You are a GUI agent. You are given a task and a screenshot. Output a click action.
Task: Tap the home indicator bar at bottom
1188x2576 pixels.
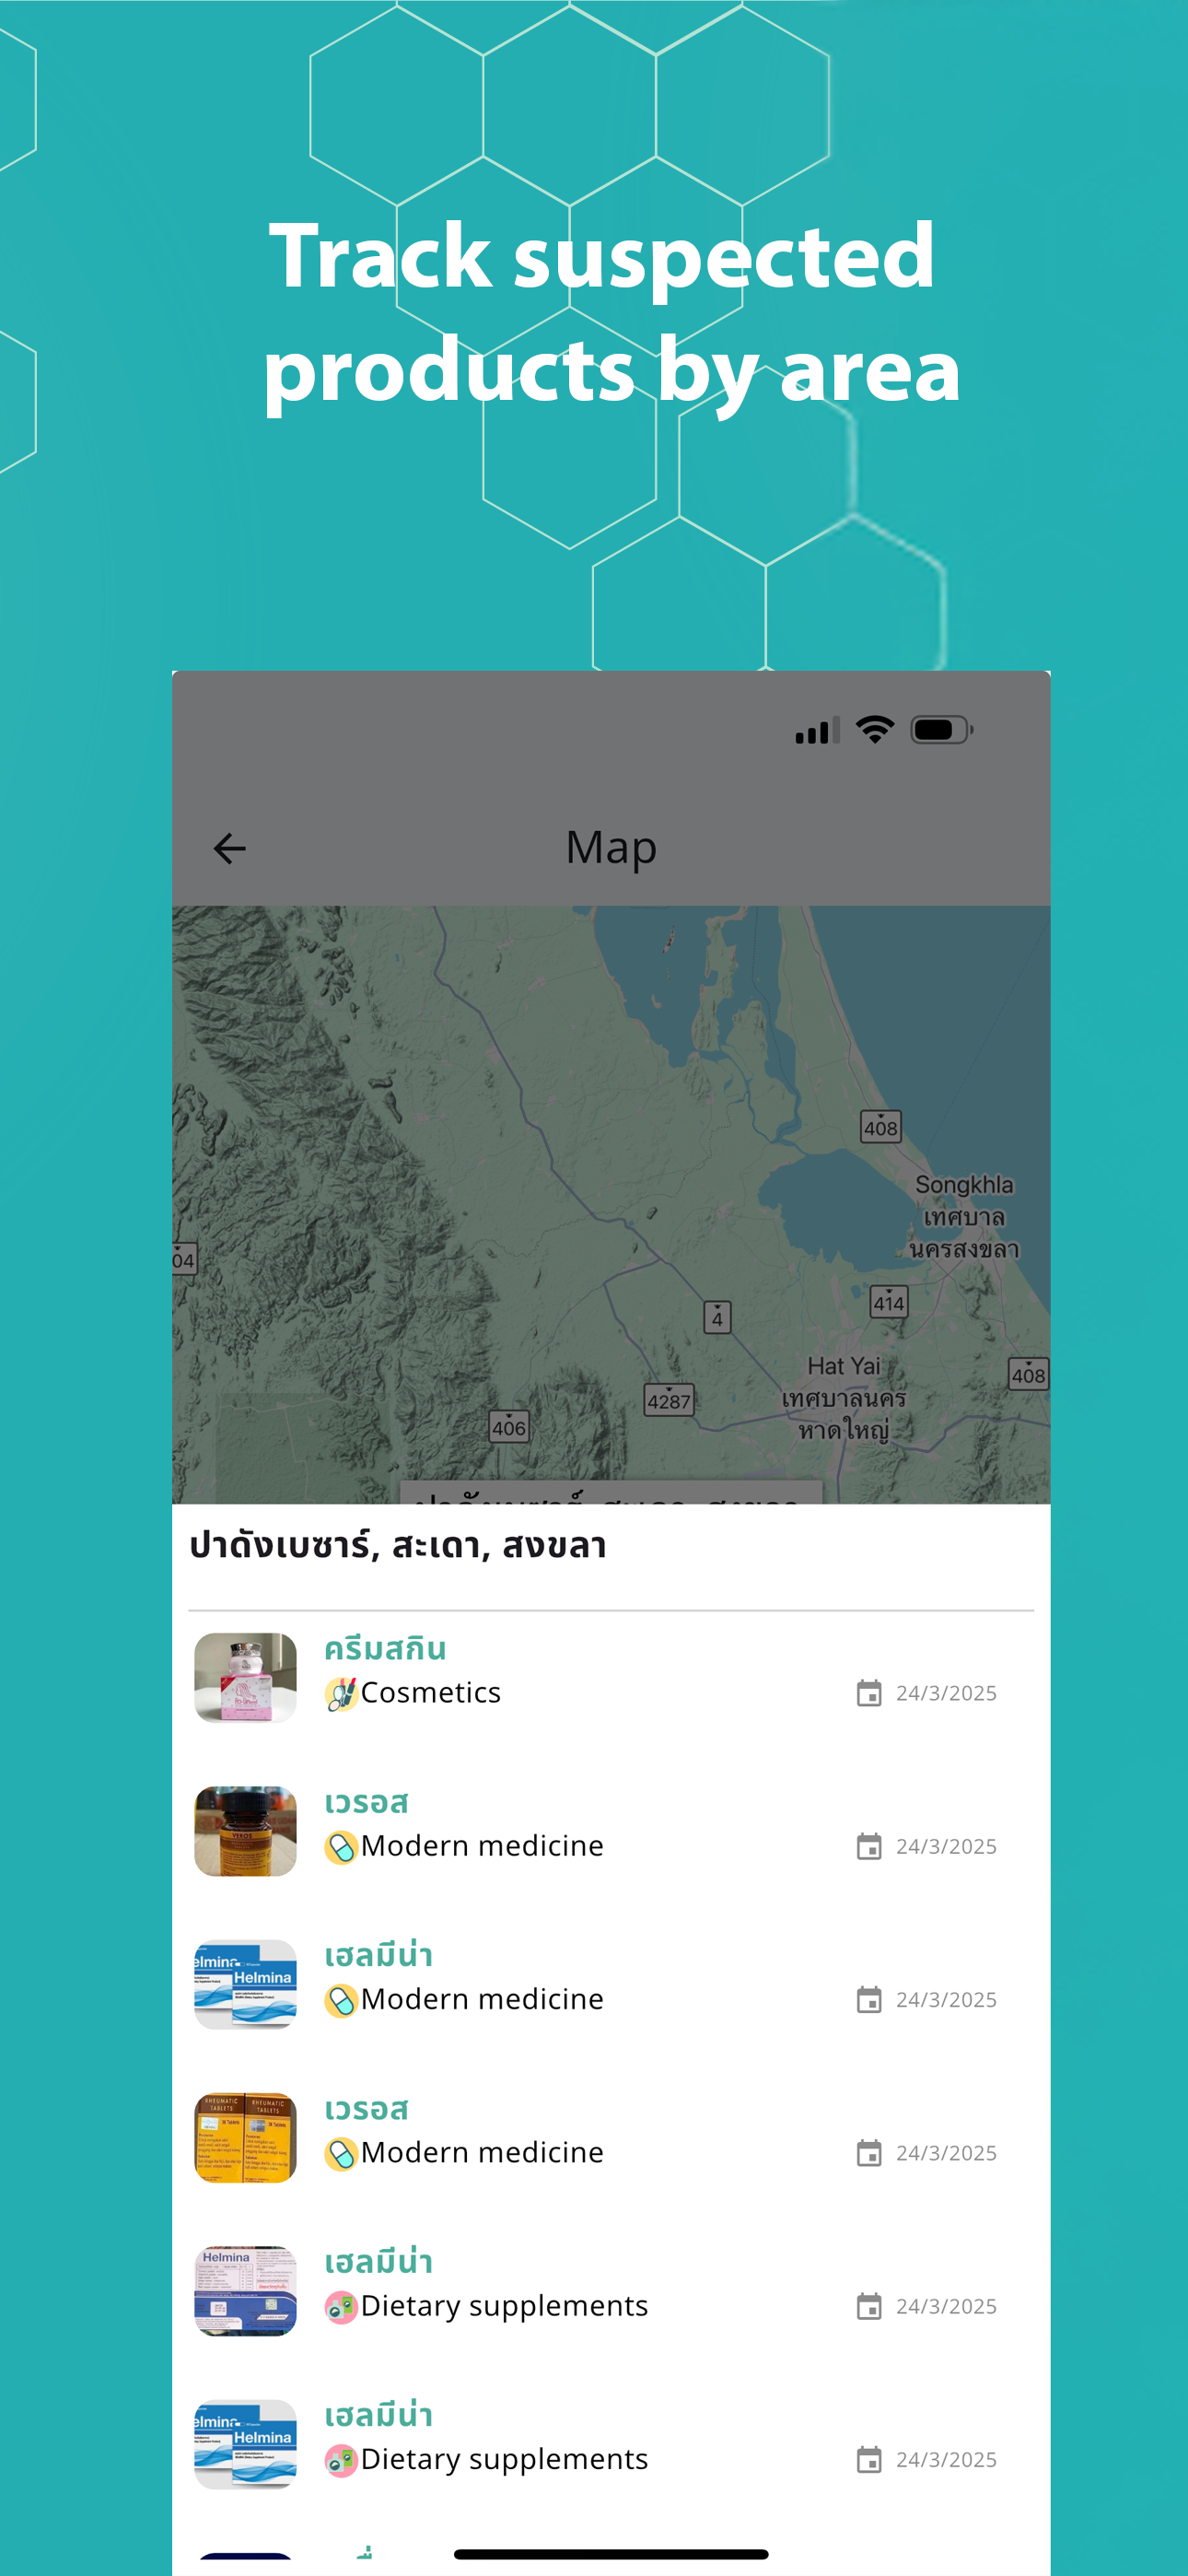click(611, 2553)
